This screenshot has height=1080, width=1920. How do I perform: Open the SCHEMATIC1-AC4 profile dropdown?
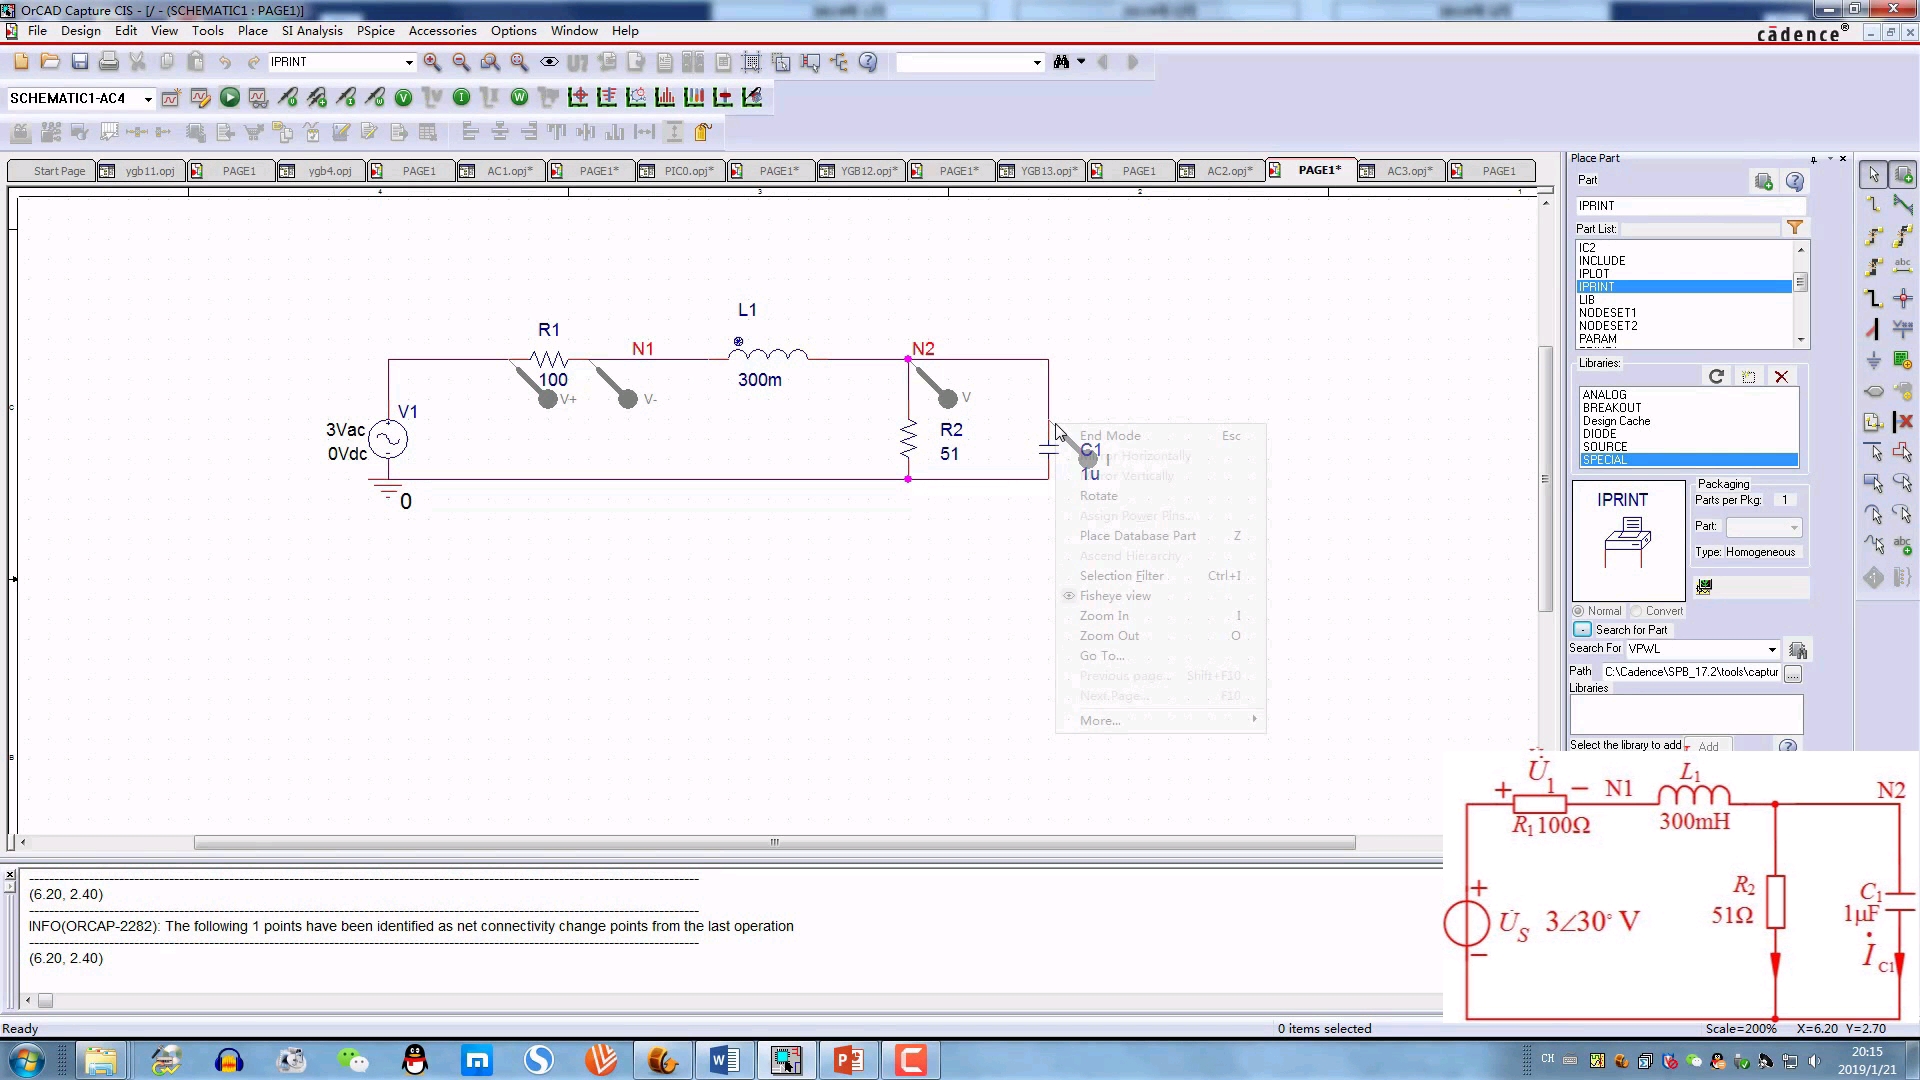point(148,99)
